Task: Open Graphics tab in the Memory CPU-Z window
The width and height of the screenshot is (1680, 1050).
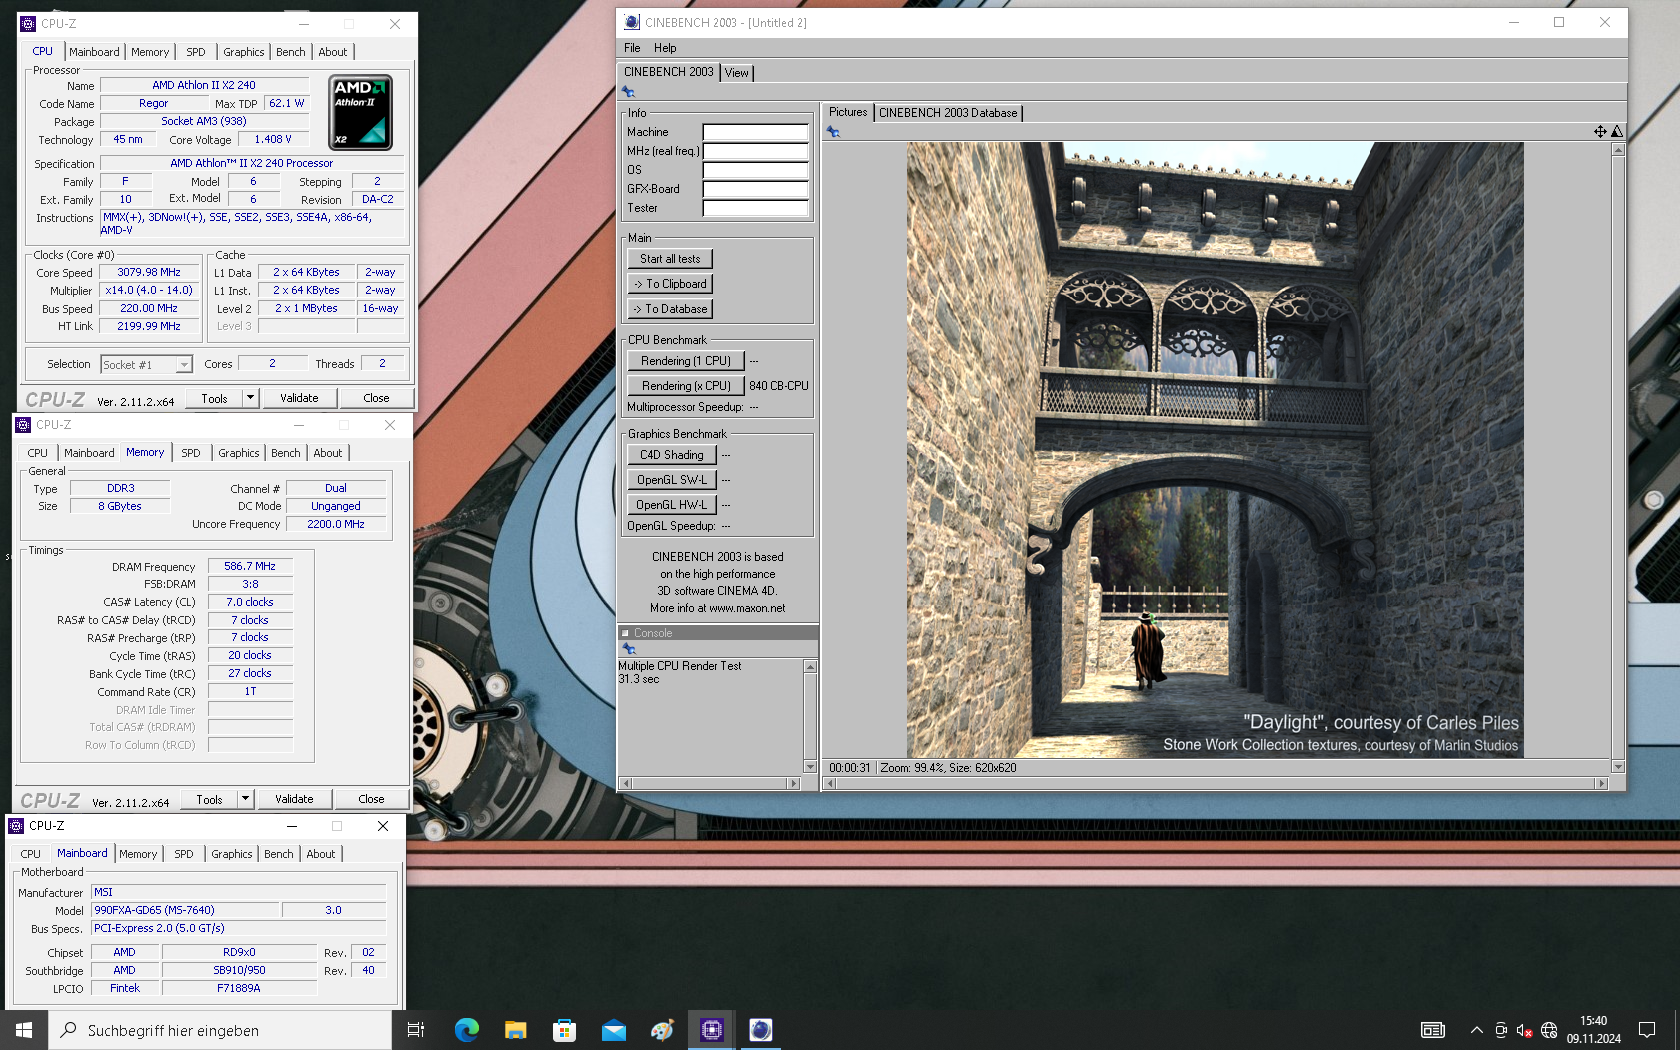Action: [x=239, y=453]
